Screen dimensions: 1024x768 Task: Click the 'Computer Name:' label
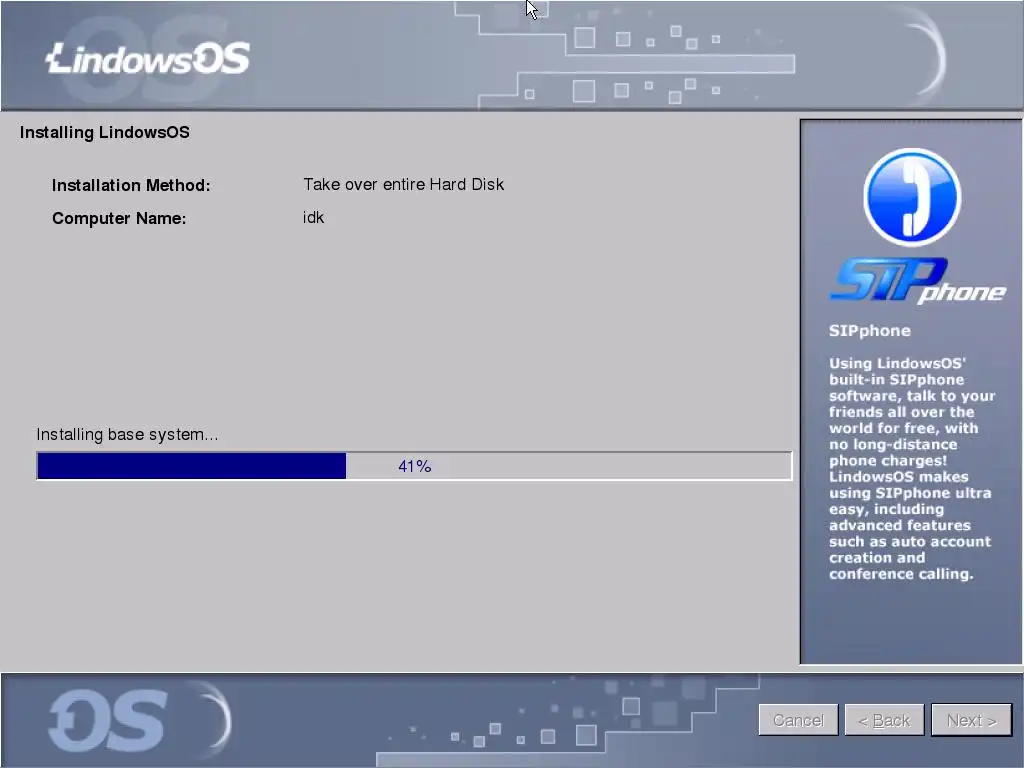click(120, 218)
